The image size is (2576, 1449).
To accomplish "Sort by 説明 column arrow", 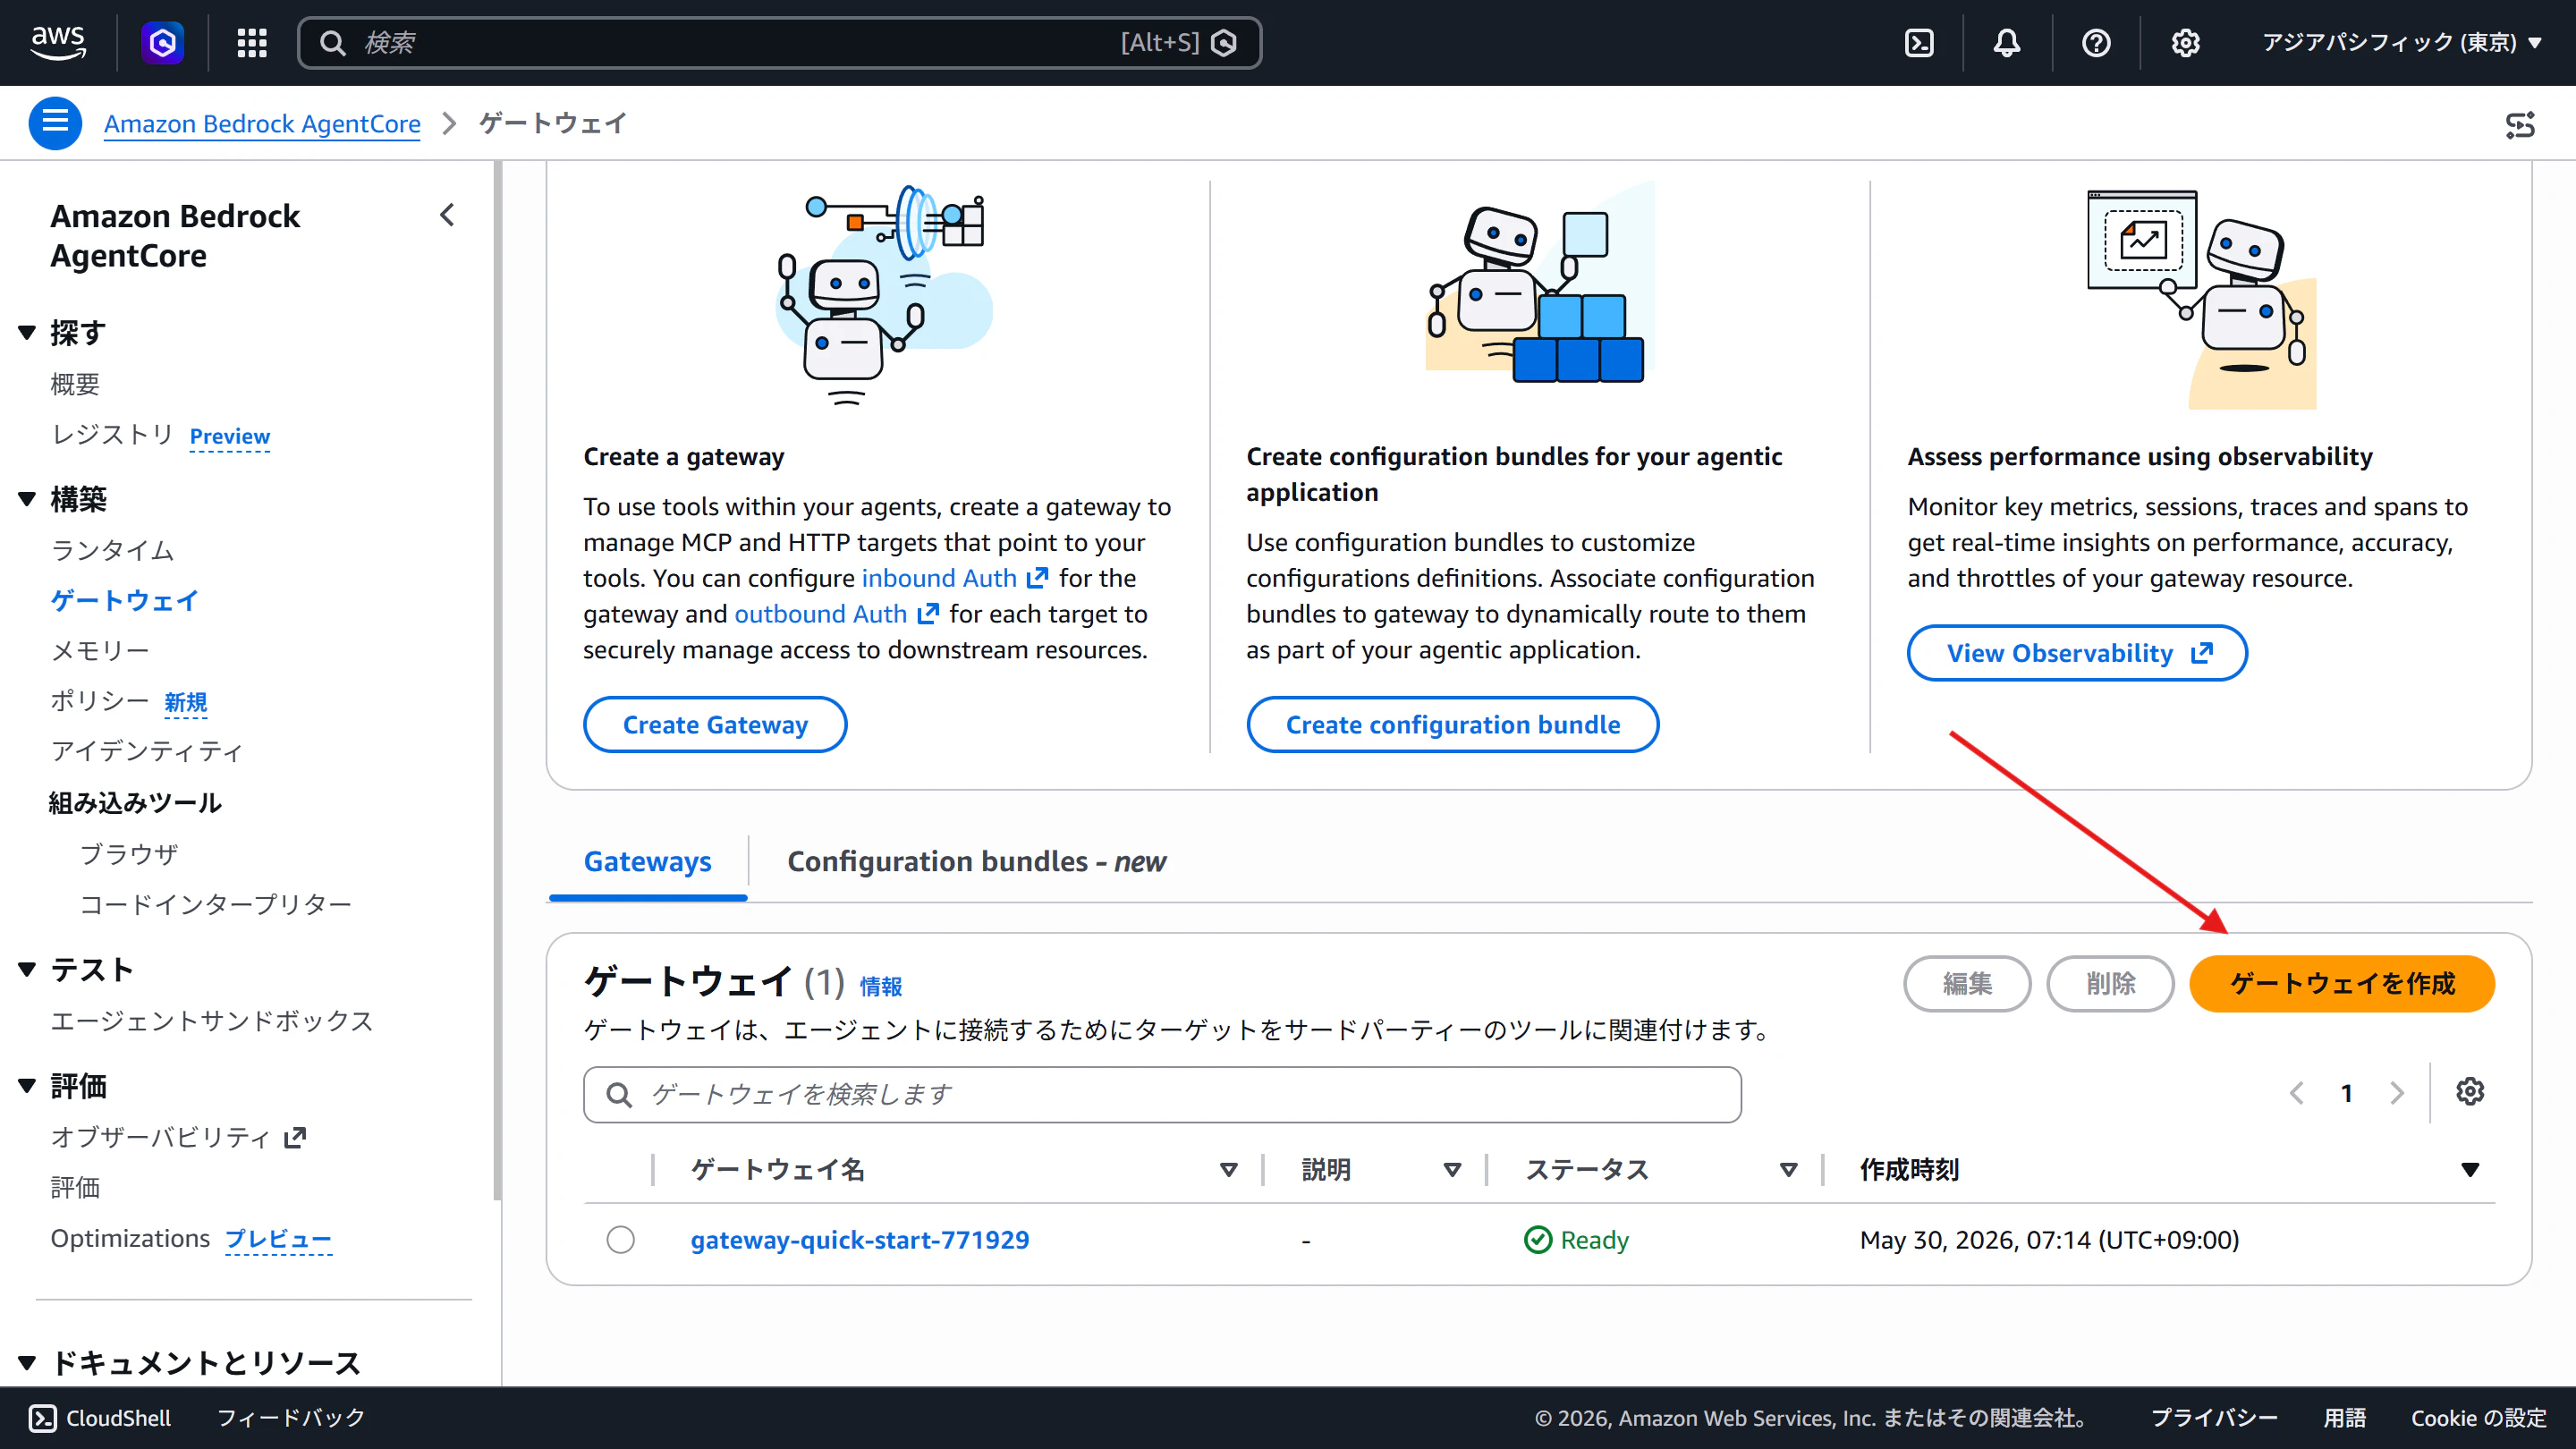I will [x=1453, y=1169].
